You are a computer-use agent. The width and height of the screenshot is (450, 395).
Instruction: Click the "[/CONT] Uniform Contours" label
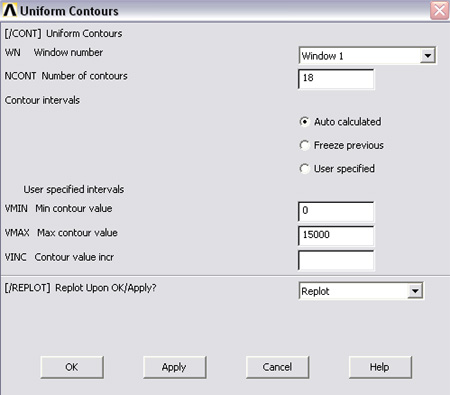(63, 34)
